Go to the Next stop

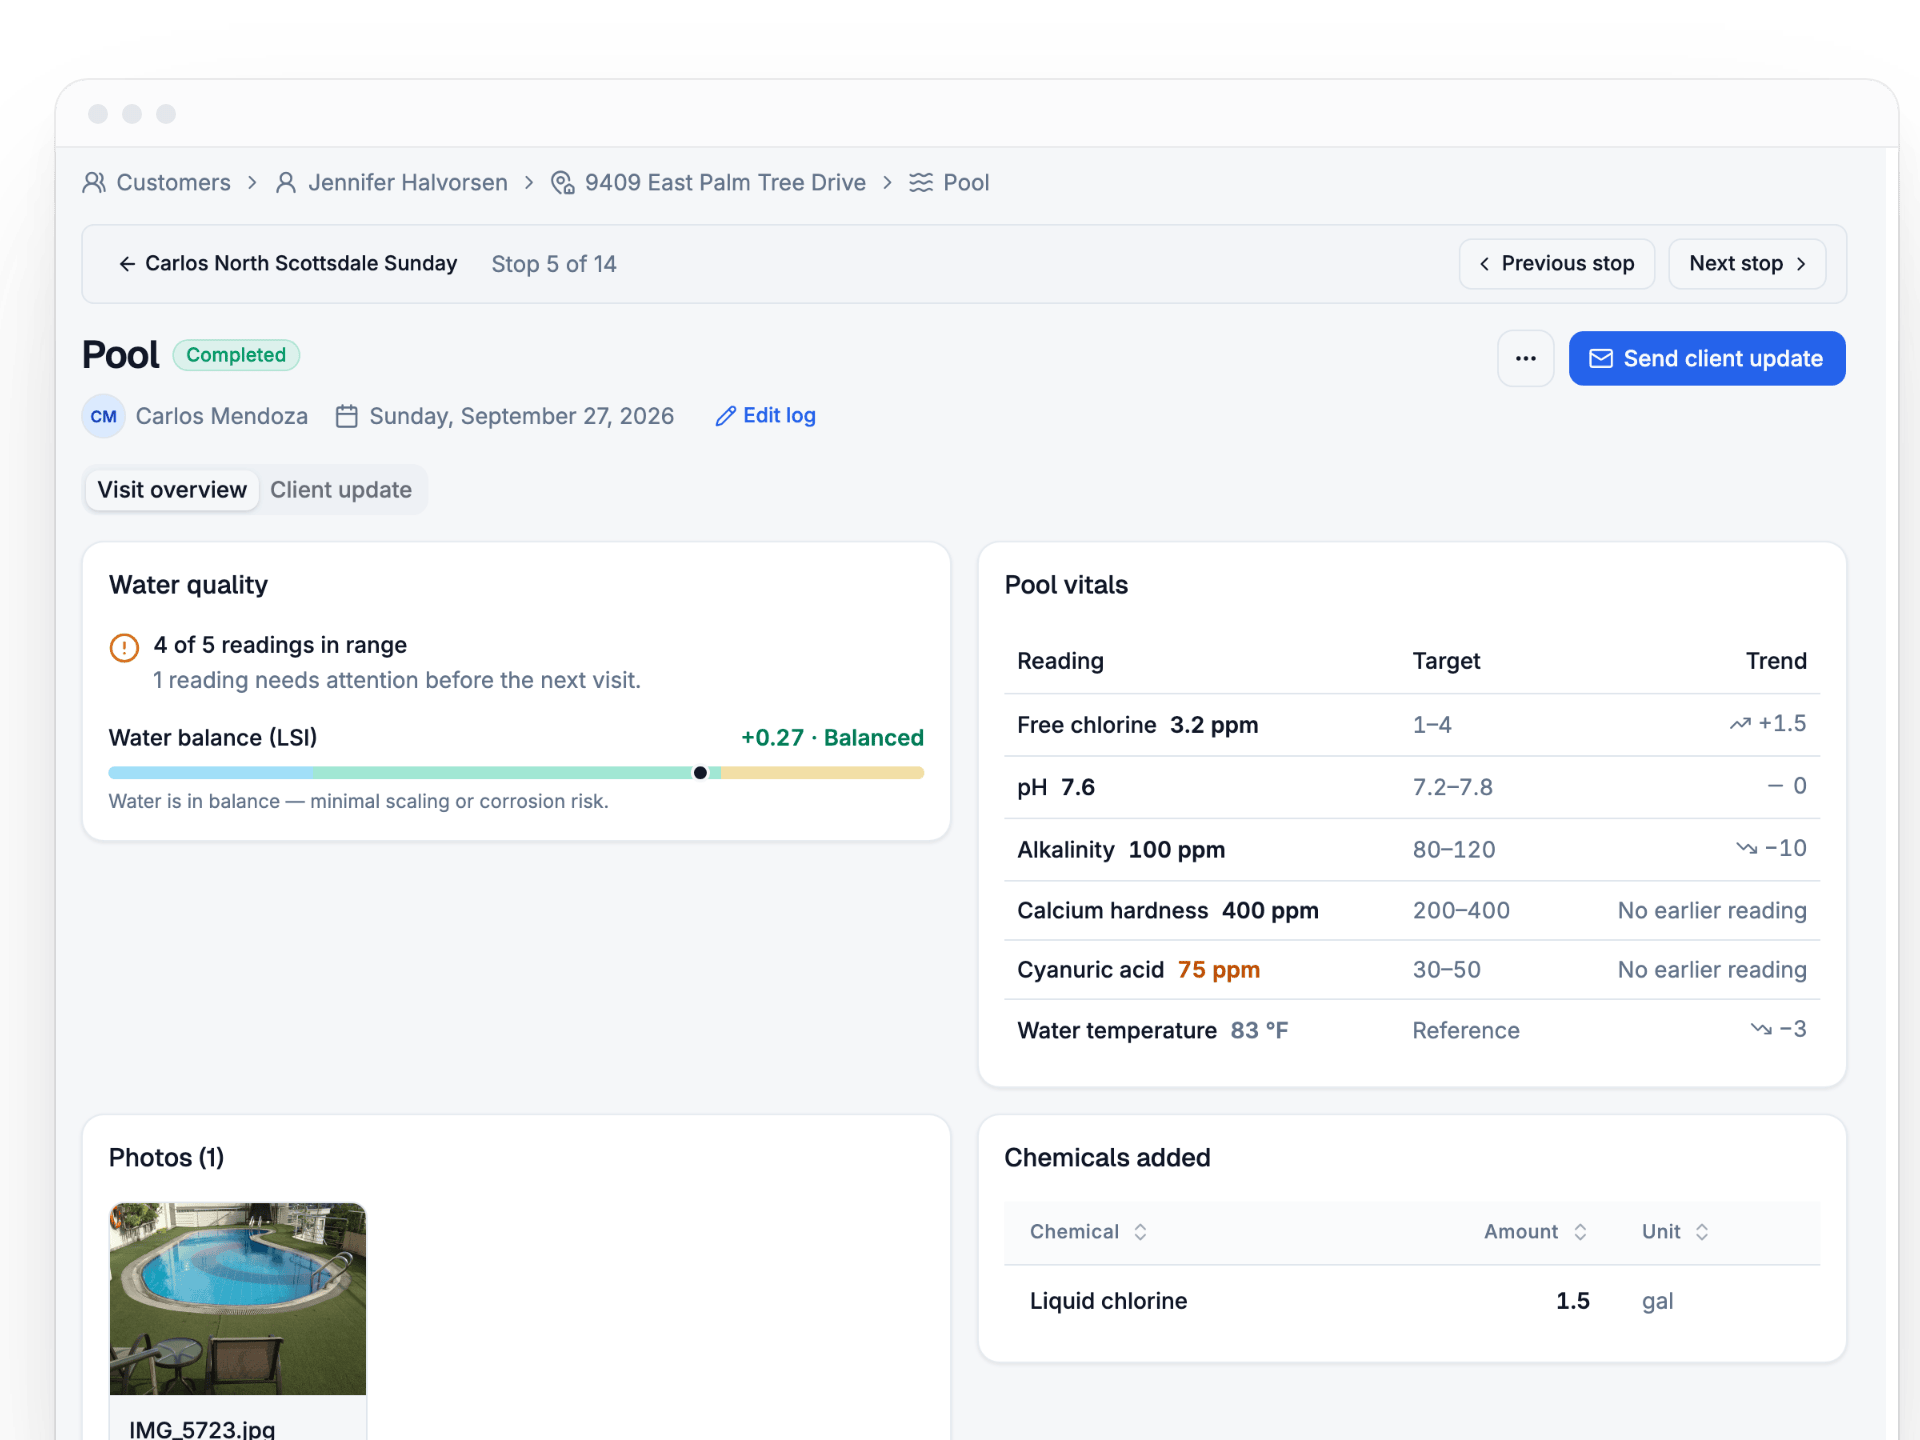click(x=1746, y=264)
